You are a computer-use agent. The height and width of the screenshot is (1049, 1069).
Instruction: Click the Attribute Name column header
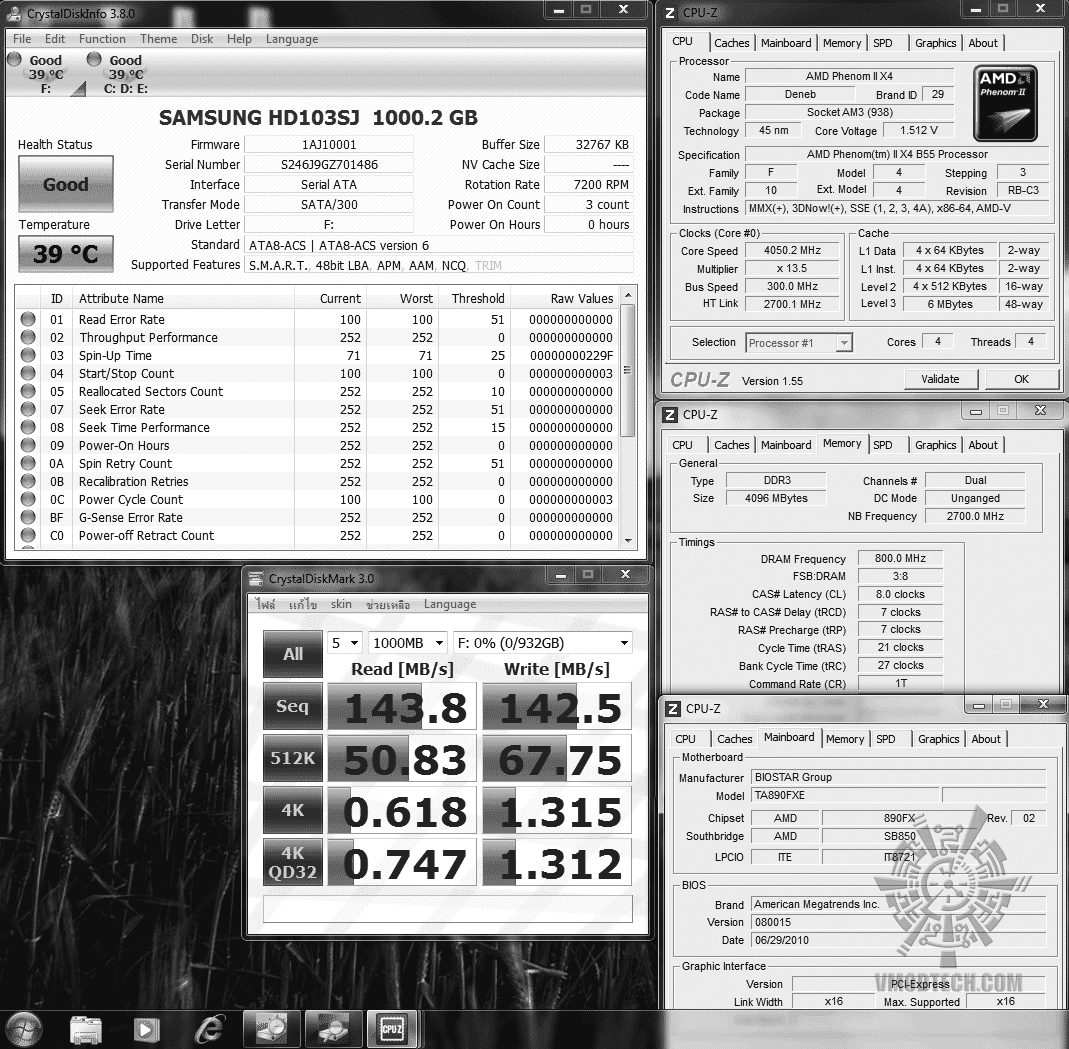(183, 299)
